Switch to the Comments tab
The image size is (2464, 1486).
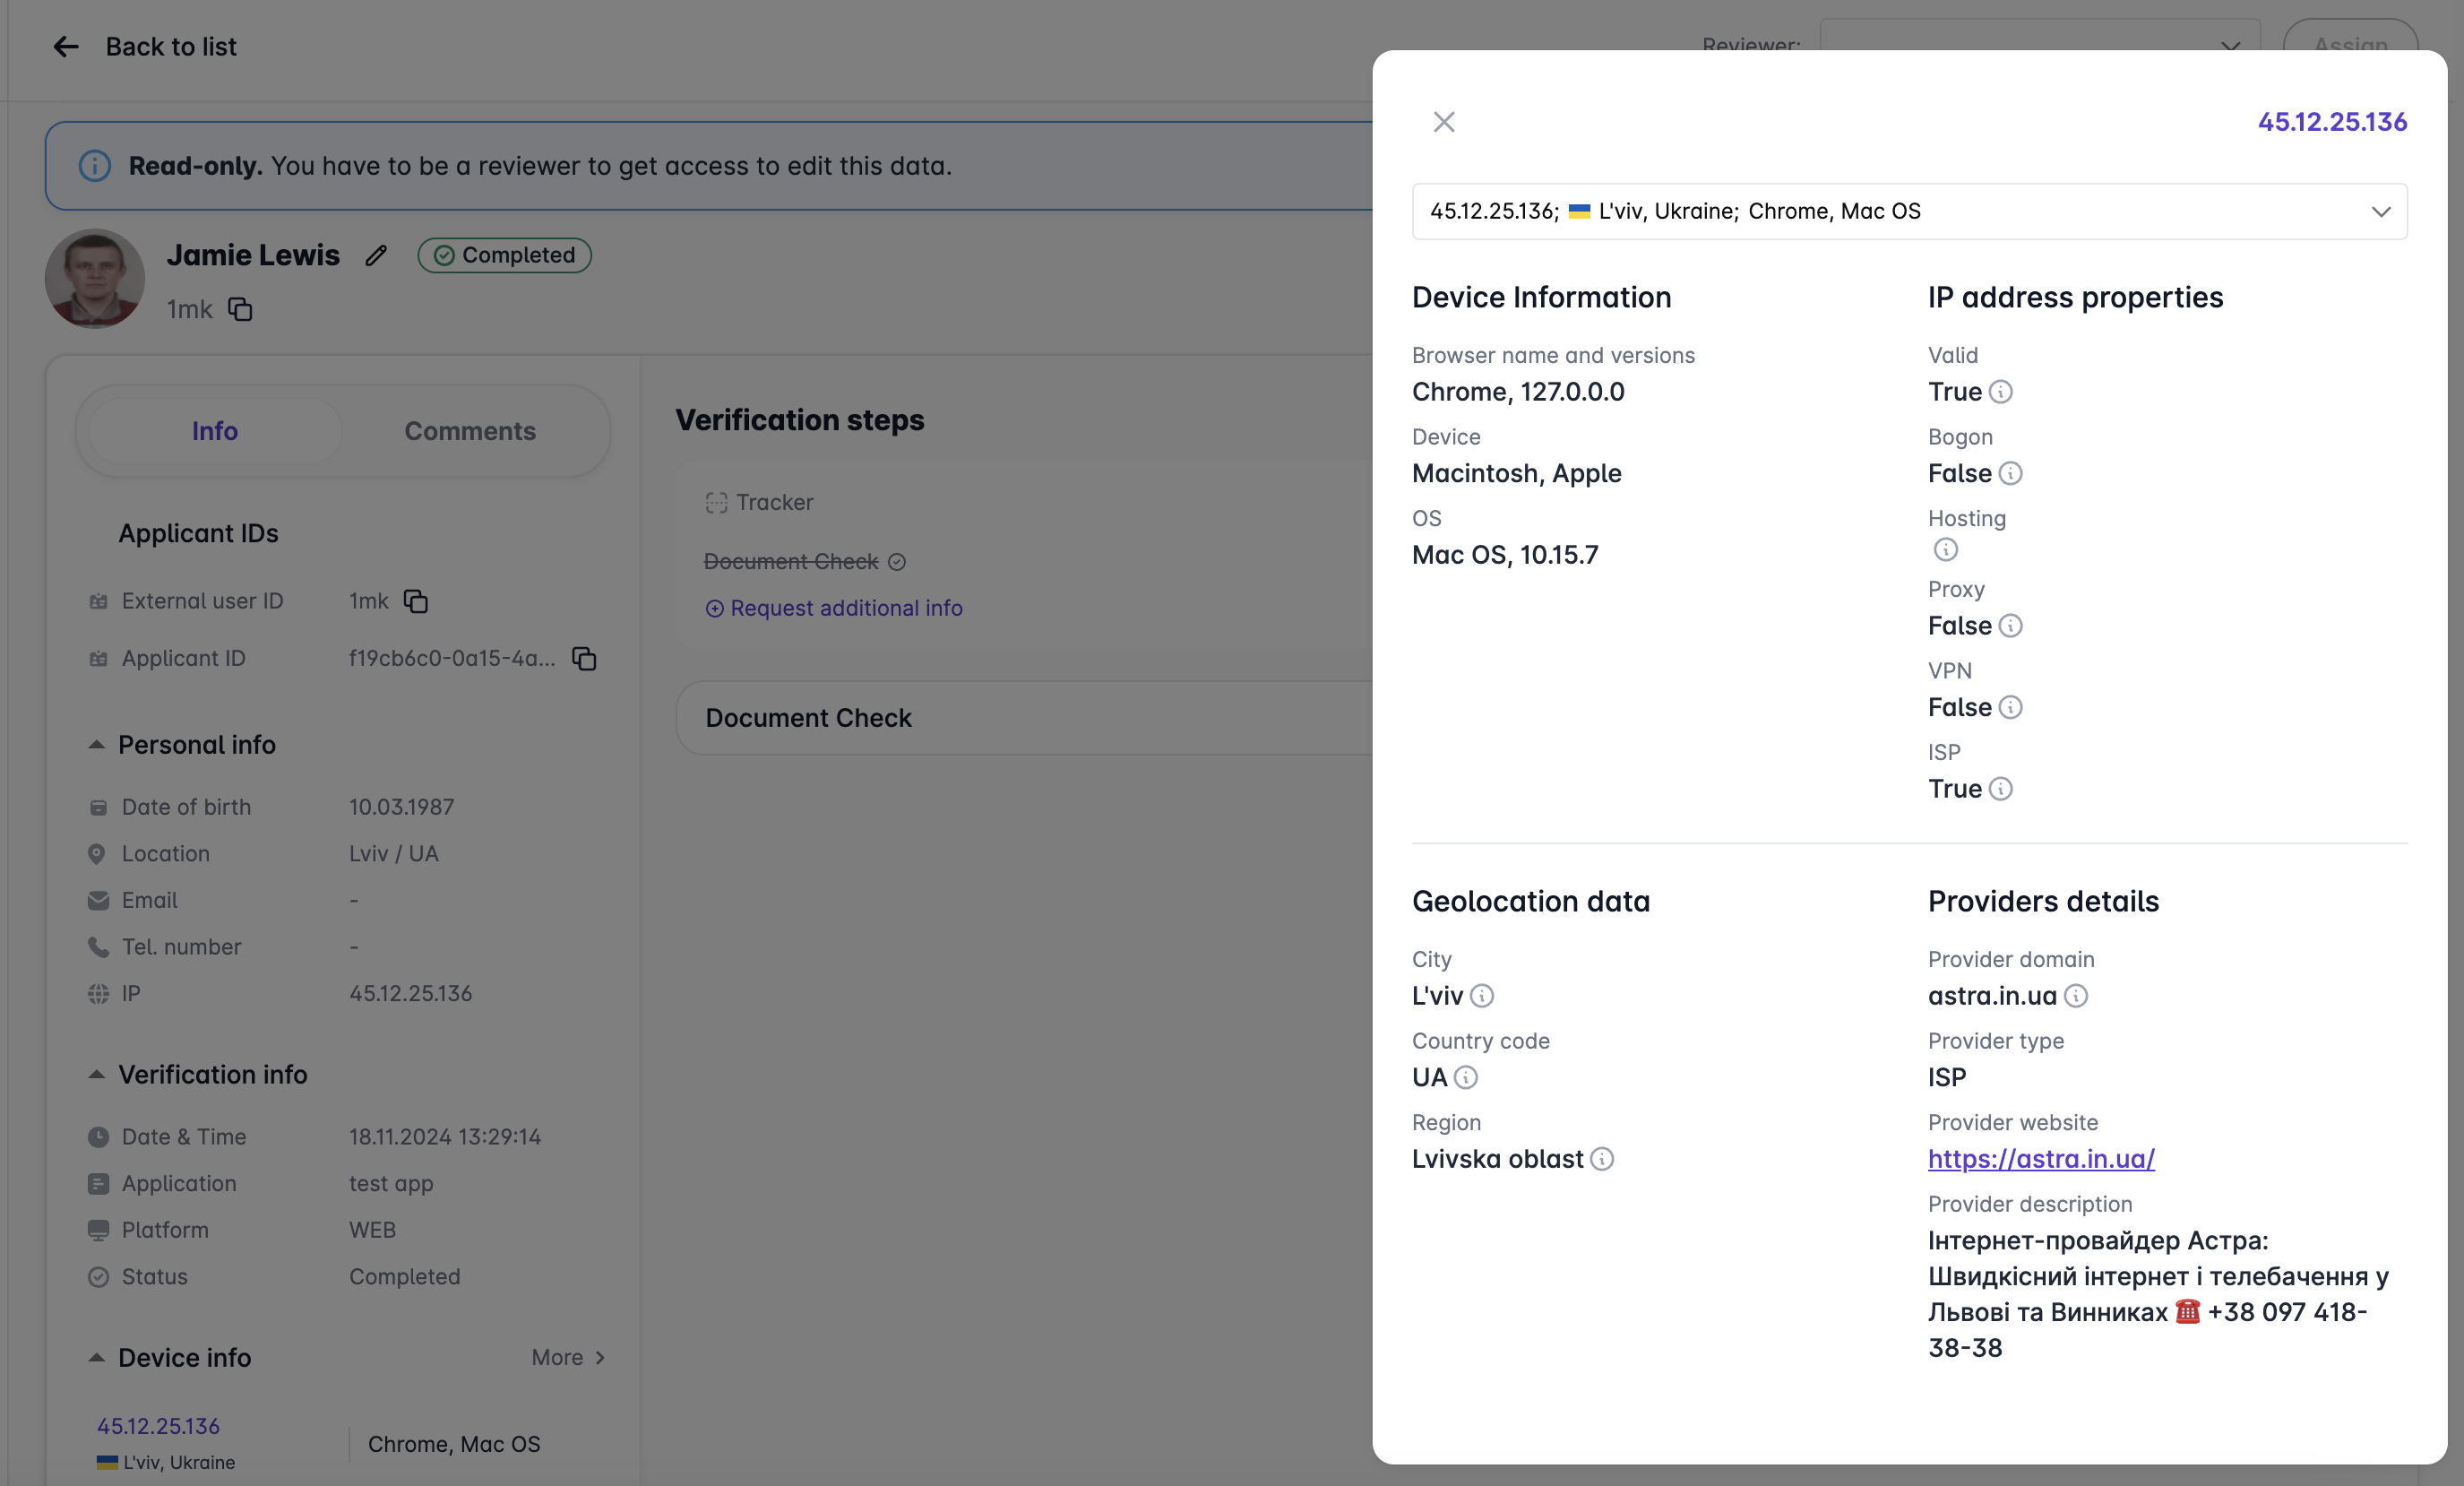(470, 431)
